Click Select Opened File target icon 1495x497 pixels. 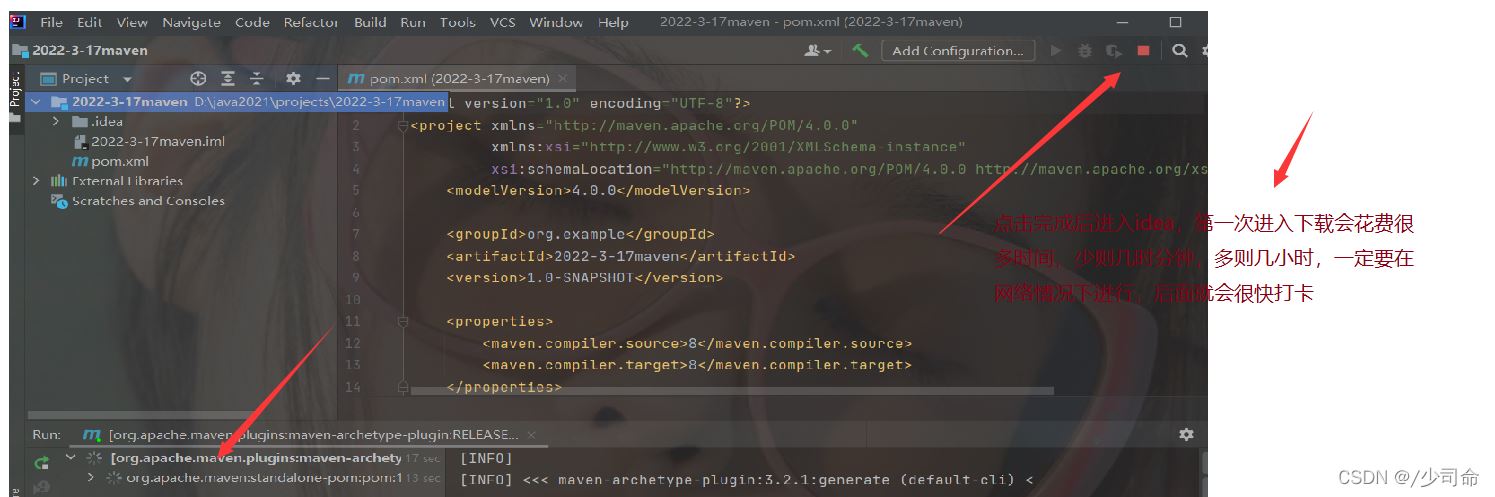tap(198, 78)
